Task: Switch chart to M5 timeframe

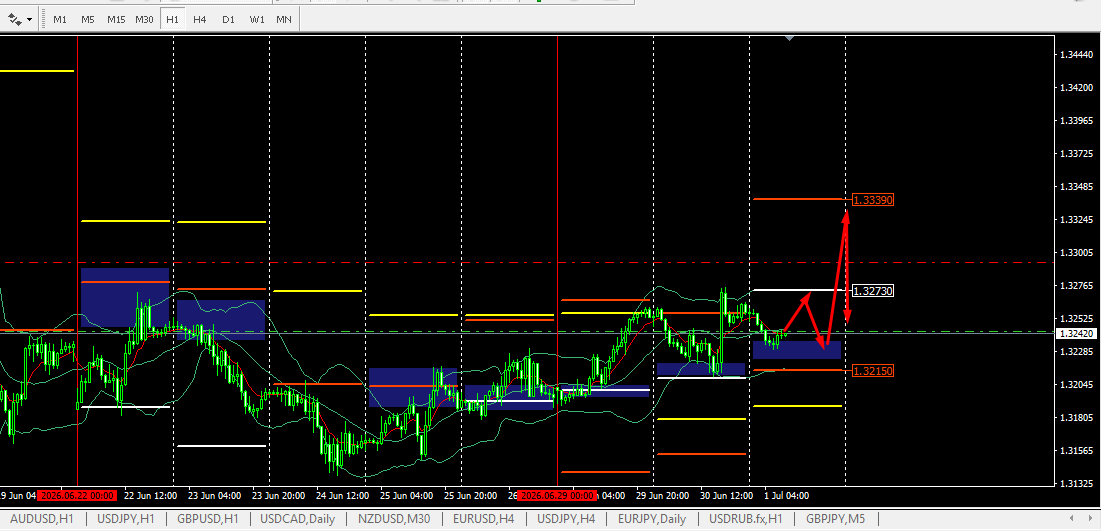Action: point(87,19)
